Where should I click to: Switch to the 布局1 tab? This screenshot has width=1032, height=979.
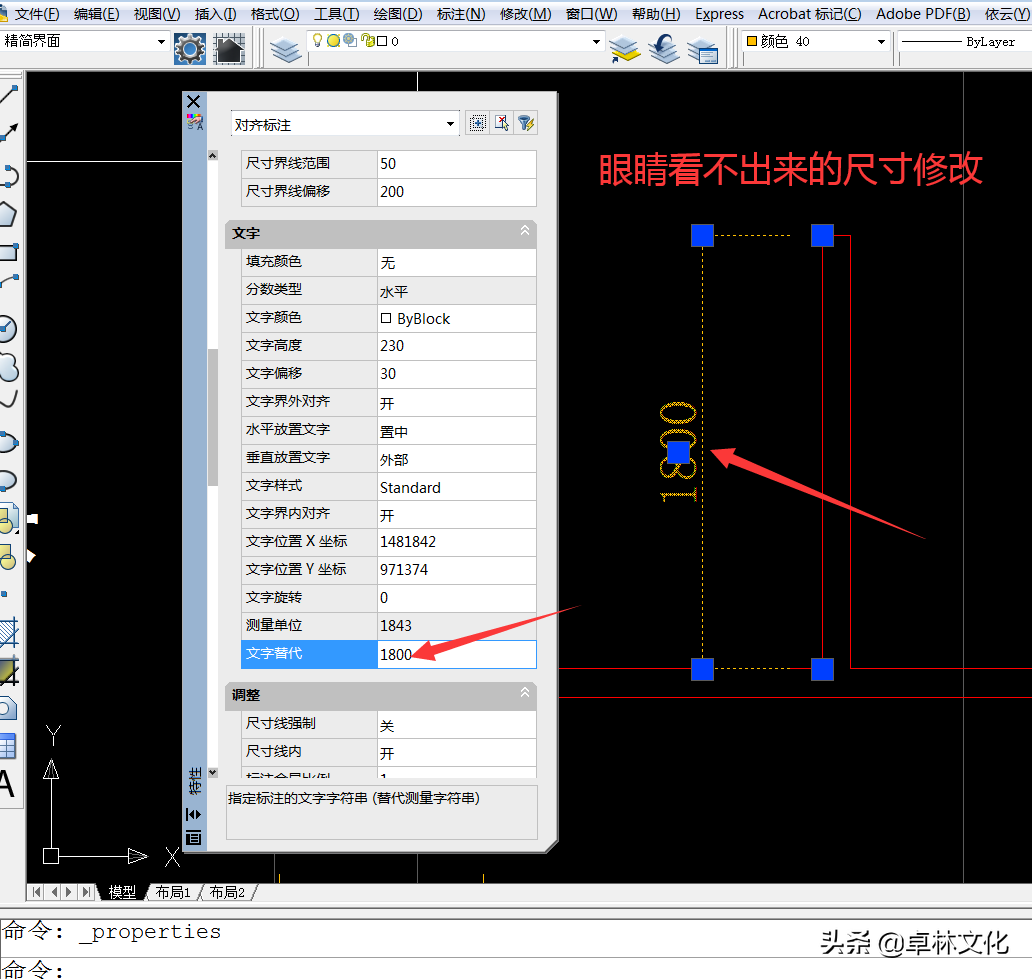tap(172, 892)
